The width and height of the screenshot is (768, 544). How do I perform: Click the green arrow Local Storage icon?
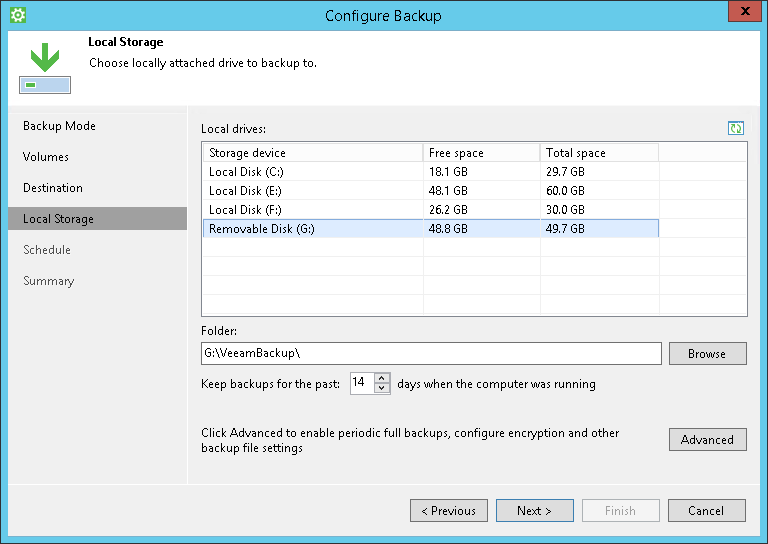[44, 68]
